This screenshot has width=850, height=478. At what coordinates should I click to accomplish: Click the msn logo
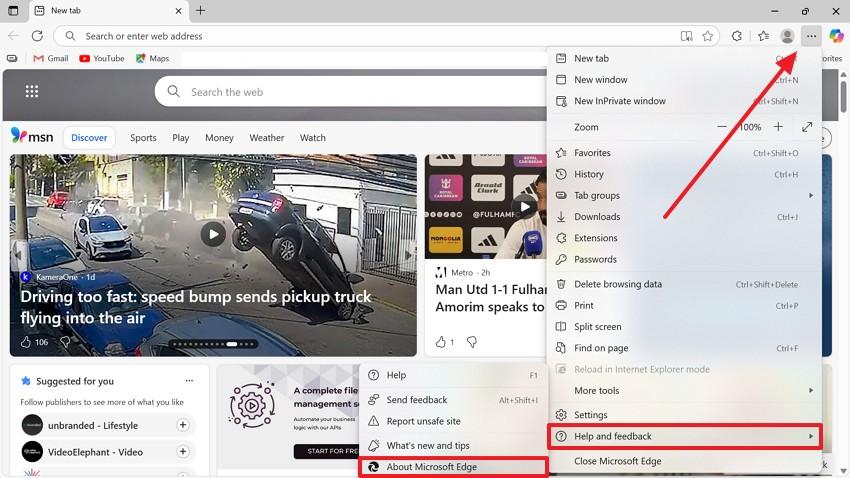pyautogui.click(x=32, y=136)
